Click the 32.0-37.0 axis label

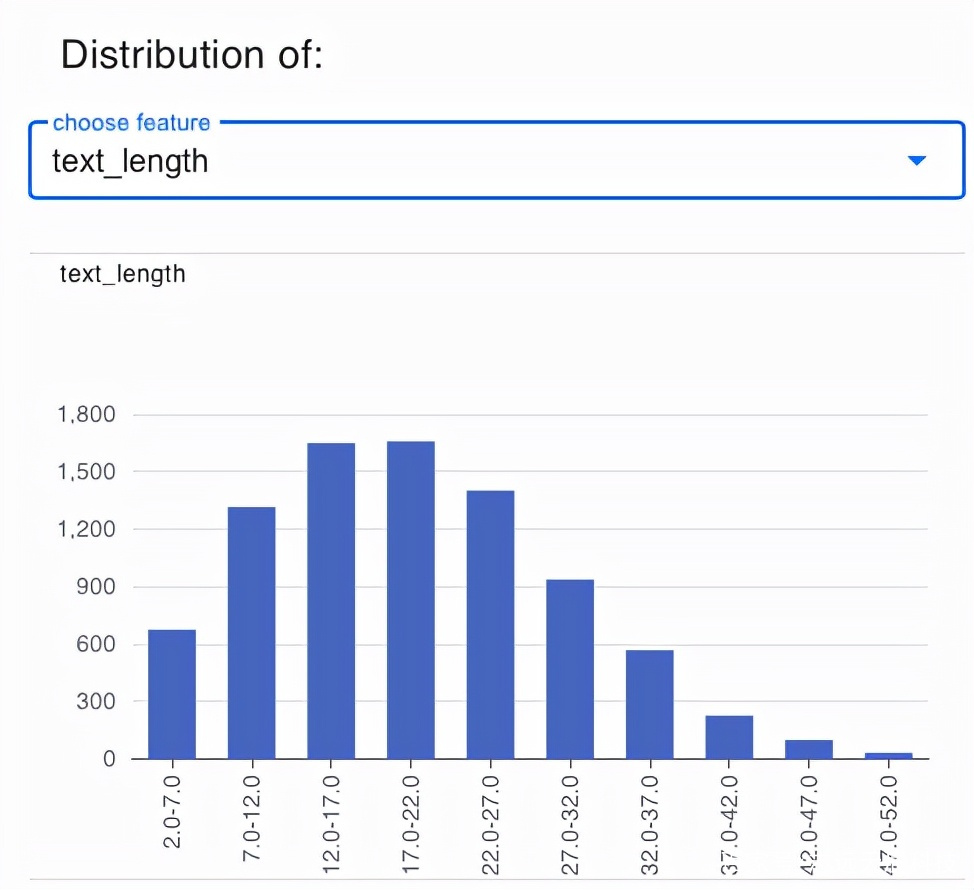[x=650, y=824]
